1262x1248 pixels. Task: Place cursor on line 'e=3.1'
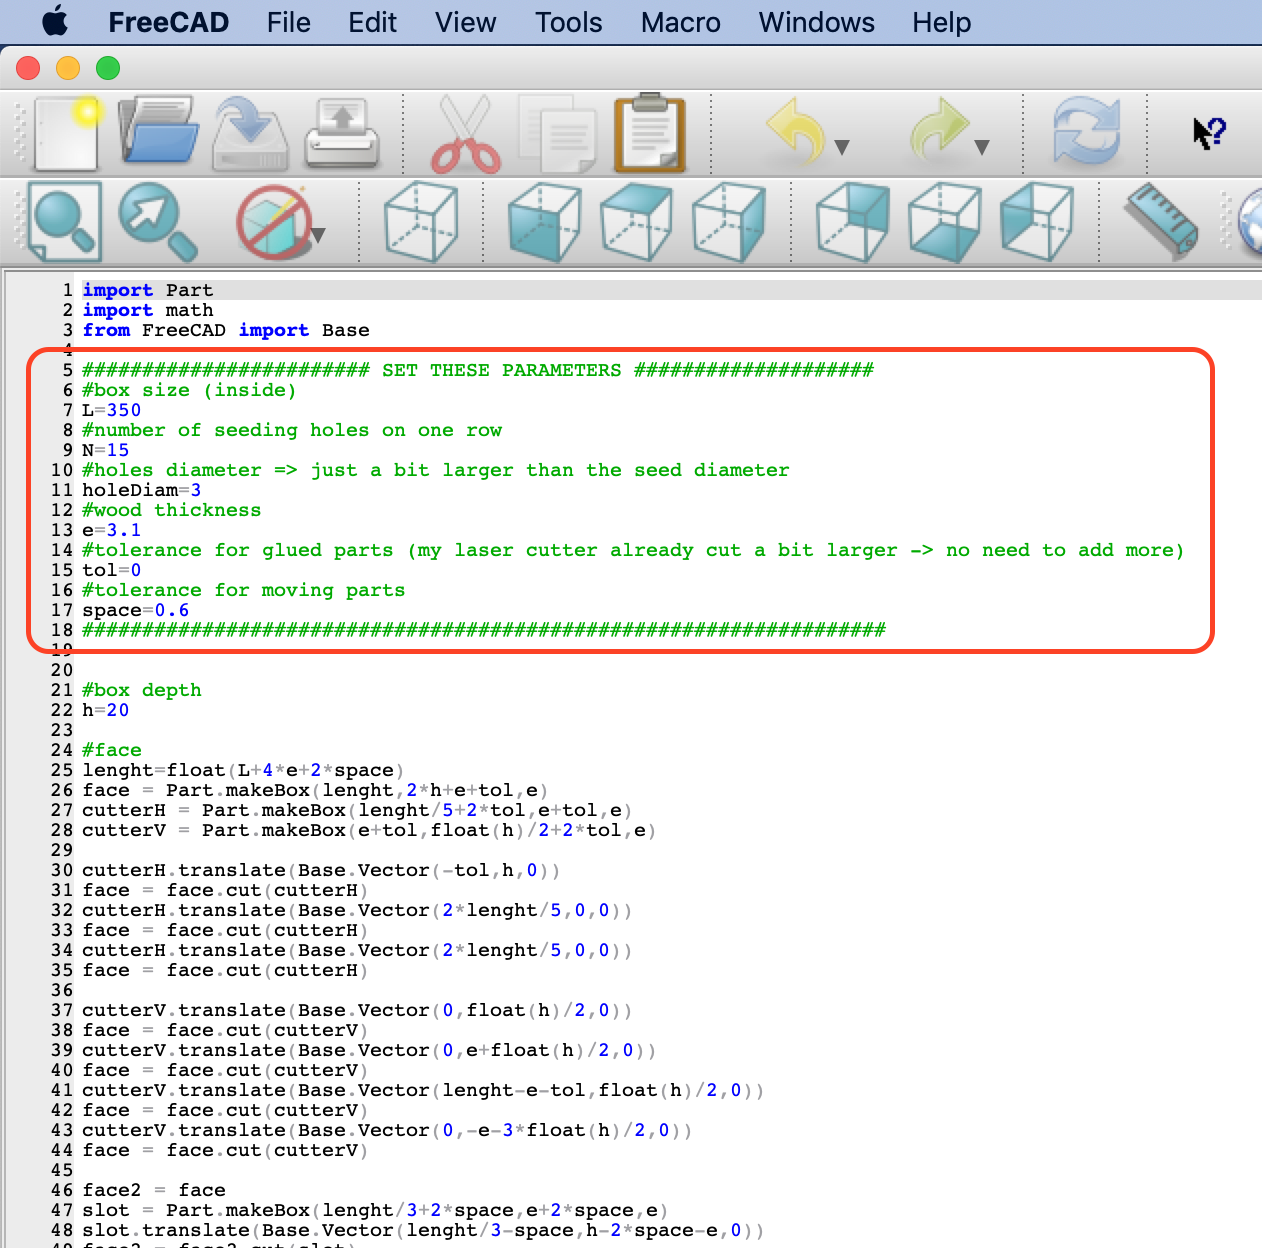[x=111, y=530]
